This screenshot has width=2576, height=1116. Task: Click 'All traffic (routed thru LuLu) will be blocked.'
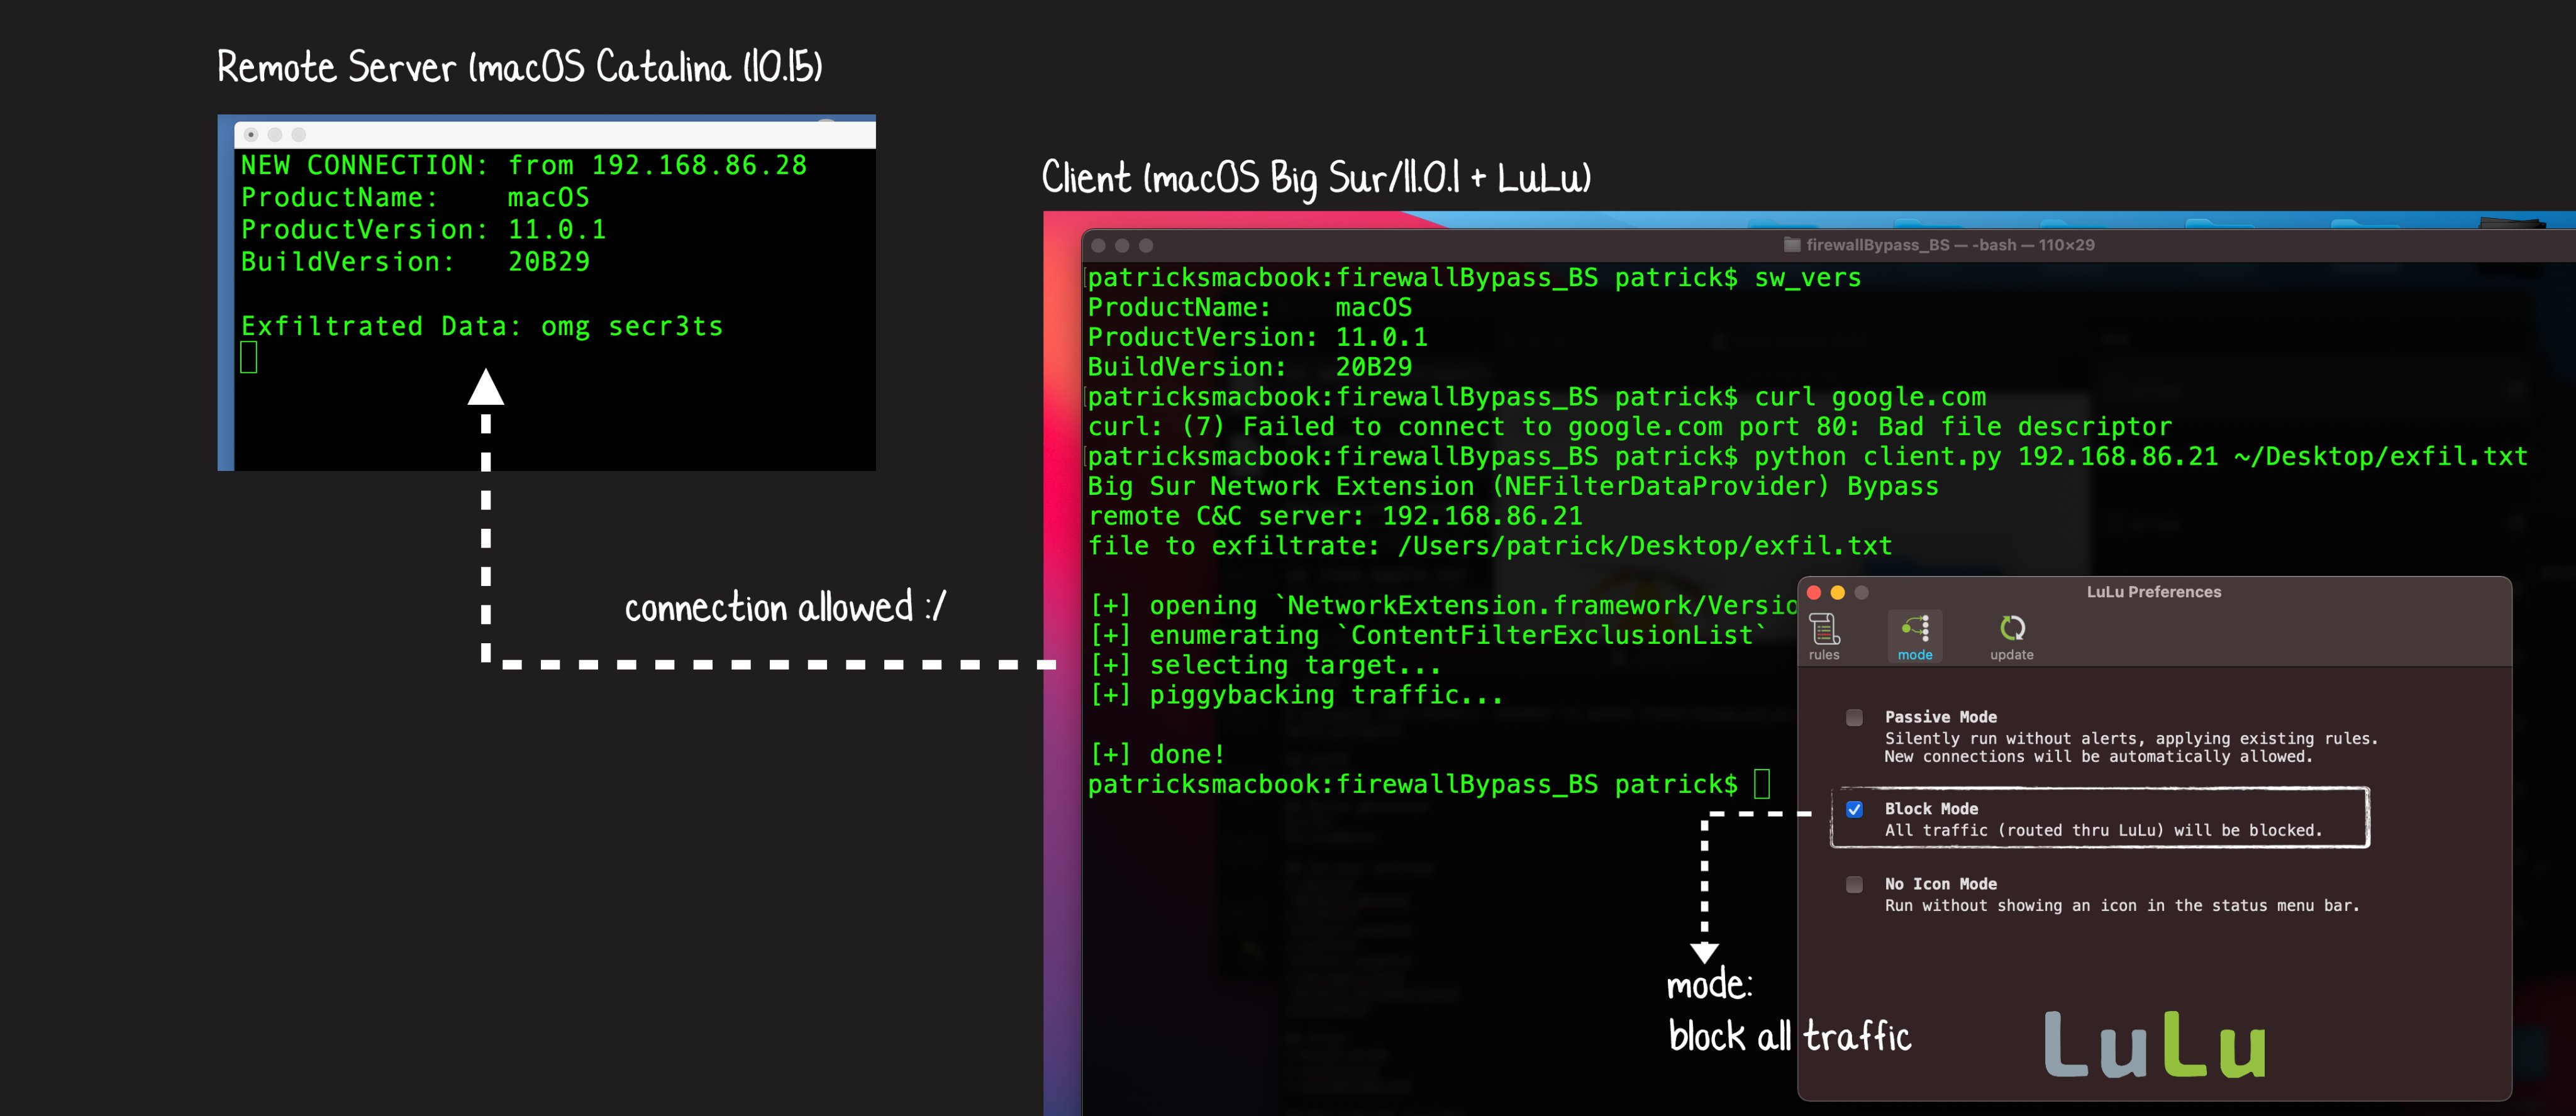click(2104, 830)
